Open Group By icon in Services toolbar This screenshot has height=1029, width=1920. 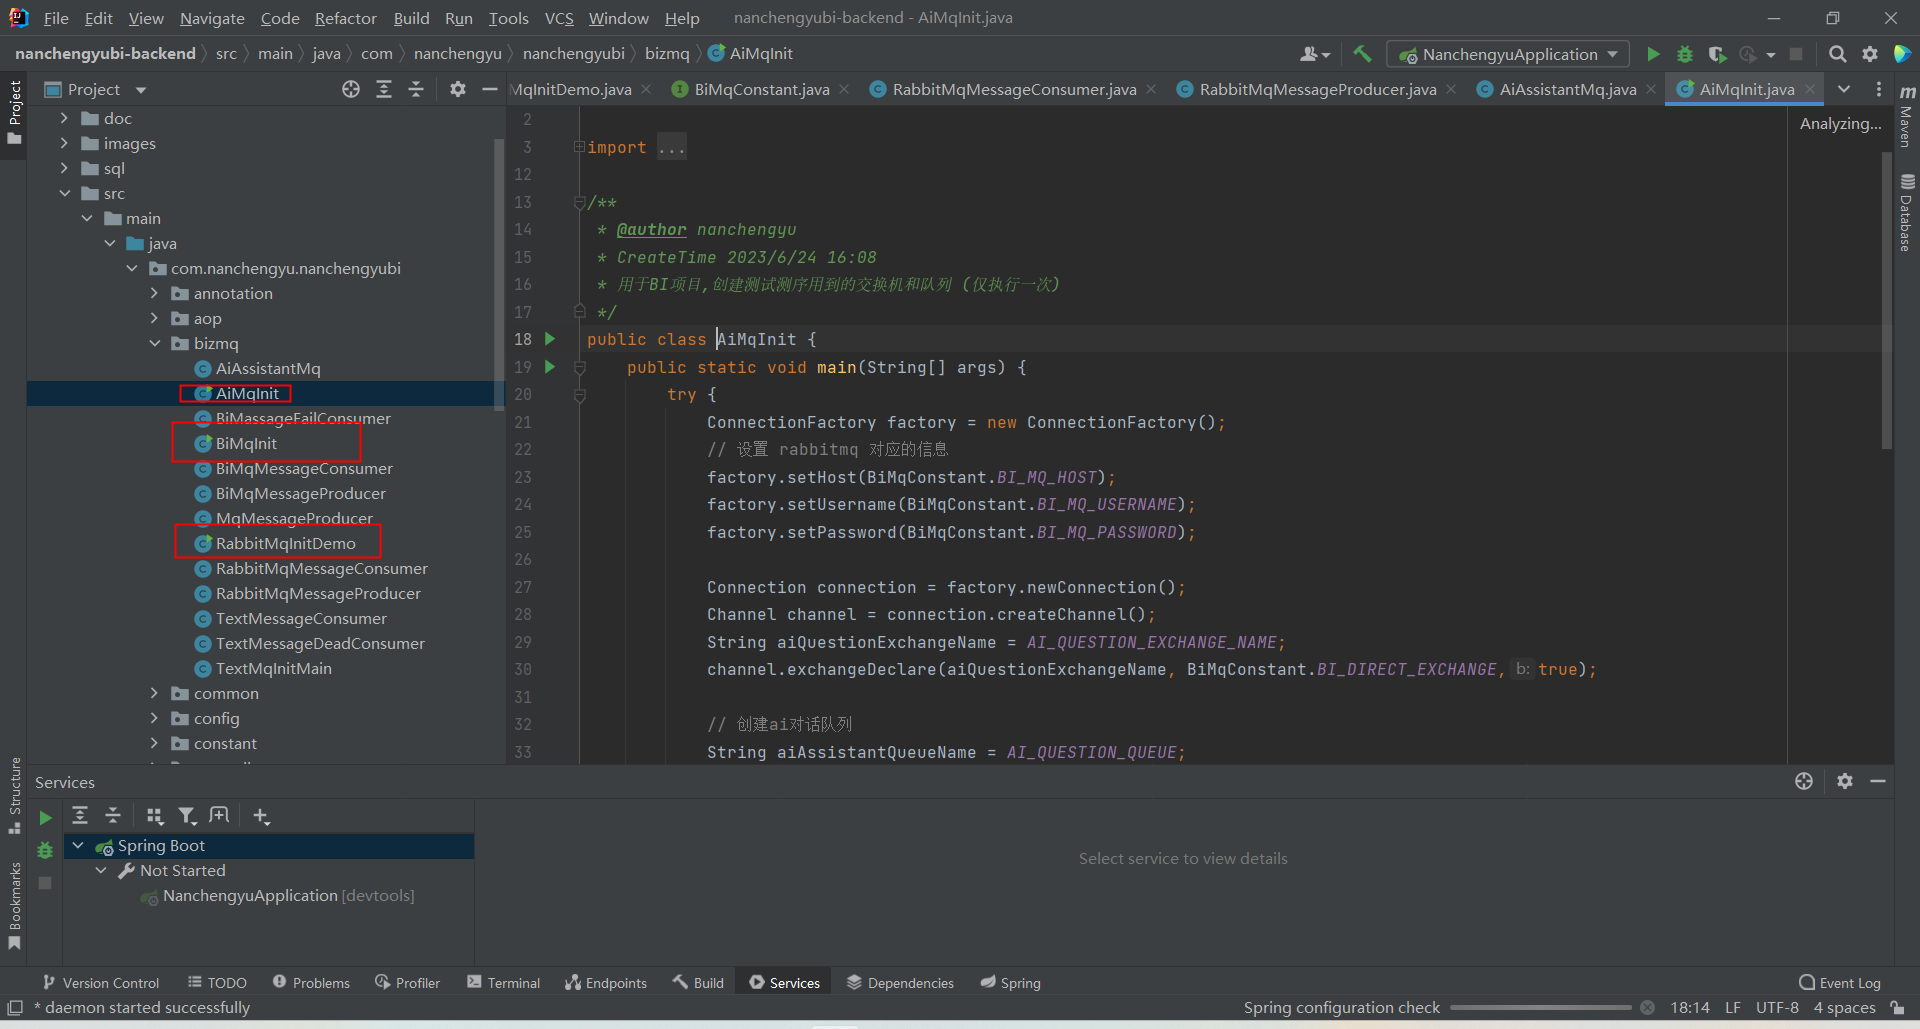154,816
